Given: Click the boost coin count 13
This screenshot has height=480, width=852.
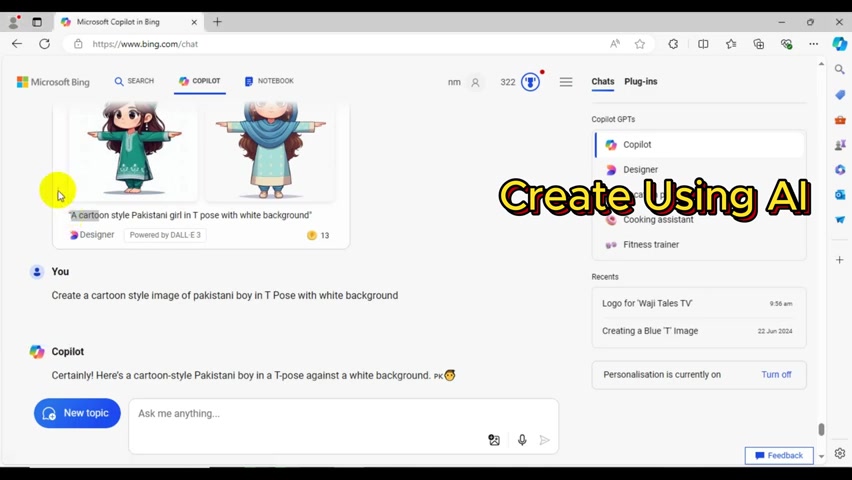Looking at the screenshot, I should click(318, 235).
